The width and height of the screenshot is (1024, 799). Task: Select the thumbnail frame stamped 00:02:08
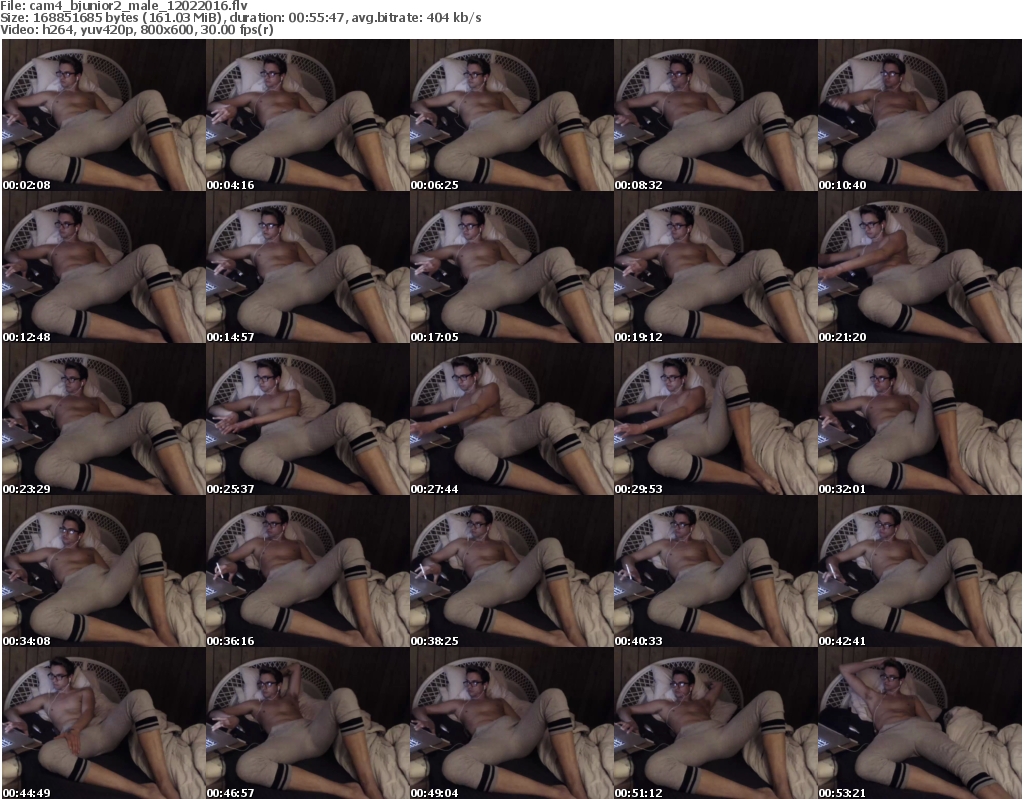[x=104, y=115]
